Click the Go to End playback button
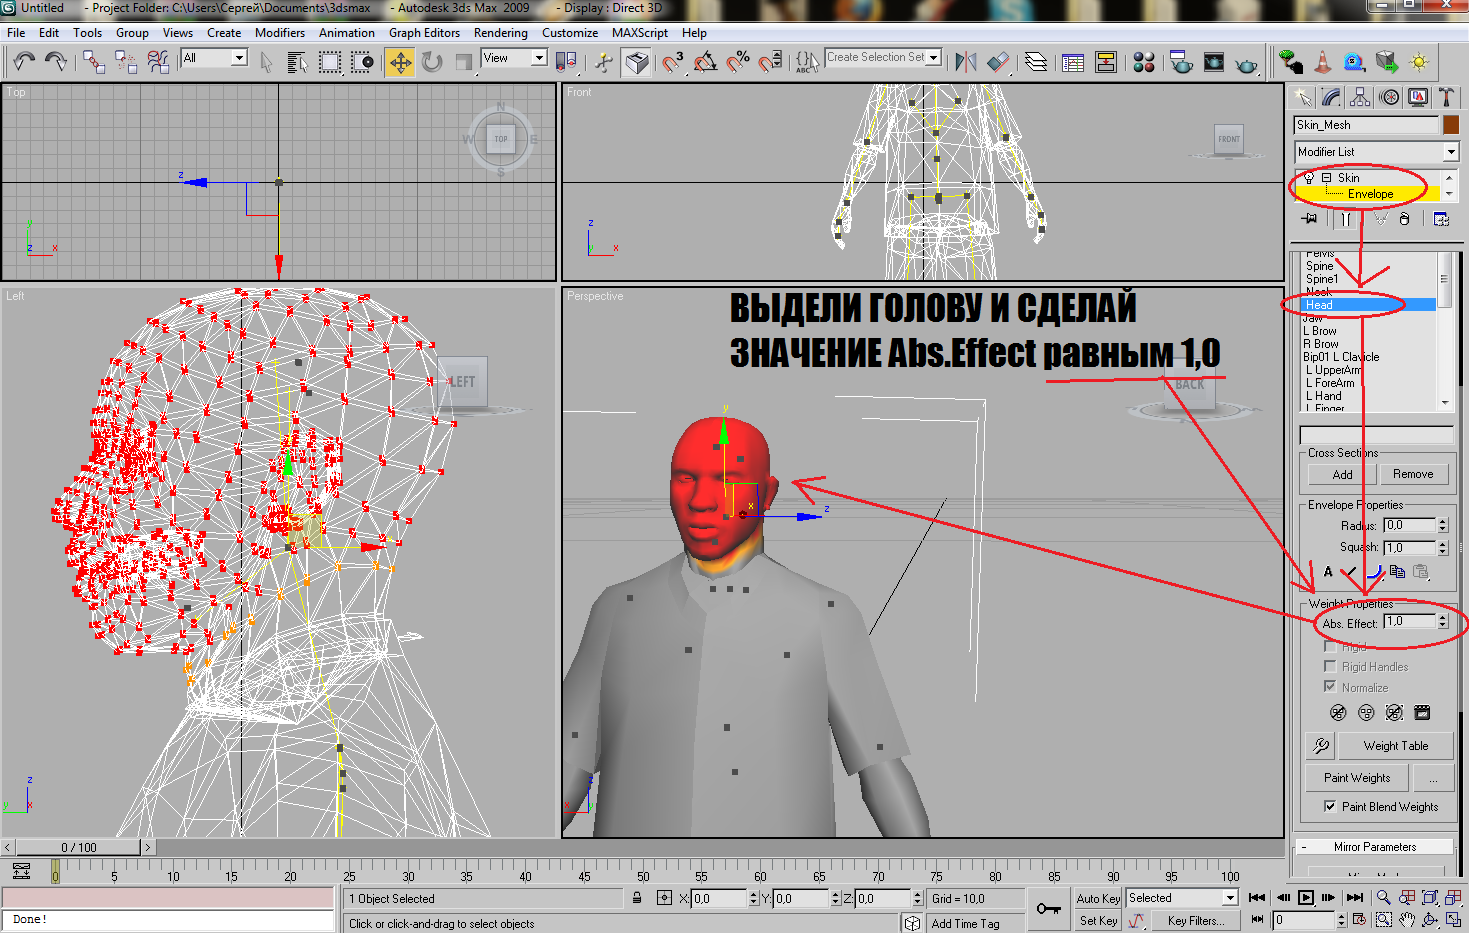 [x=1355, y=898]
